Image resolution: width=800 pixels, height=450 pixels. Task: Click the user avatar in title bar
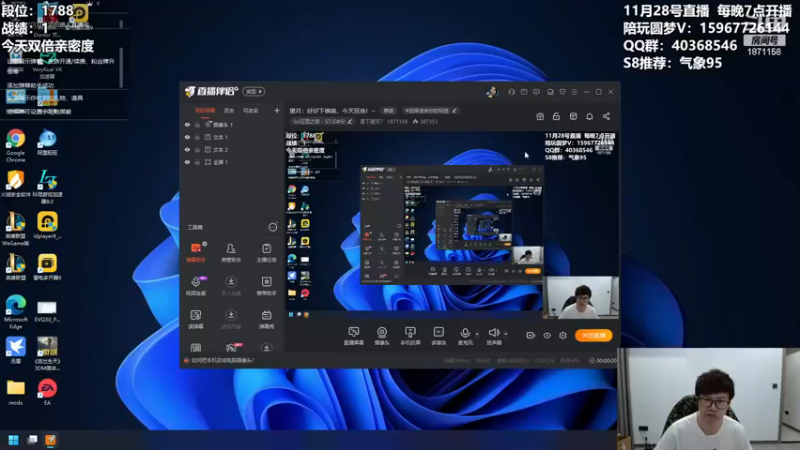tap(492, 92)
